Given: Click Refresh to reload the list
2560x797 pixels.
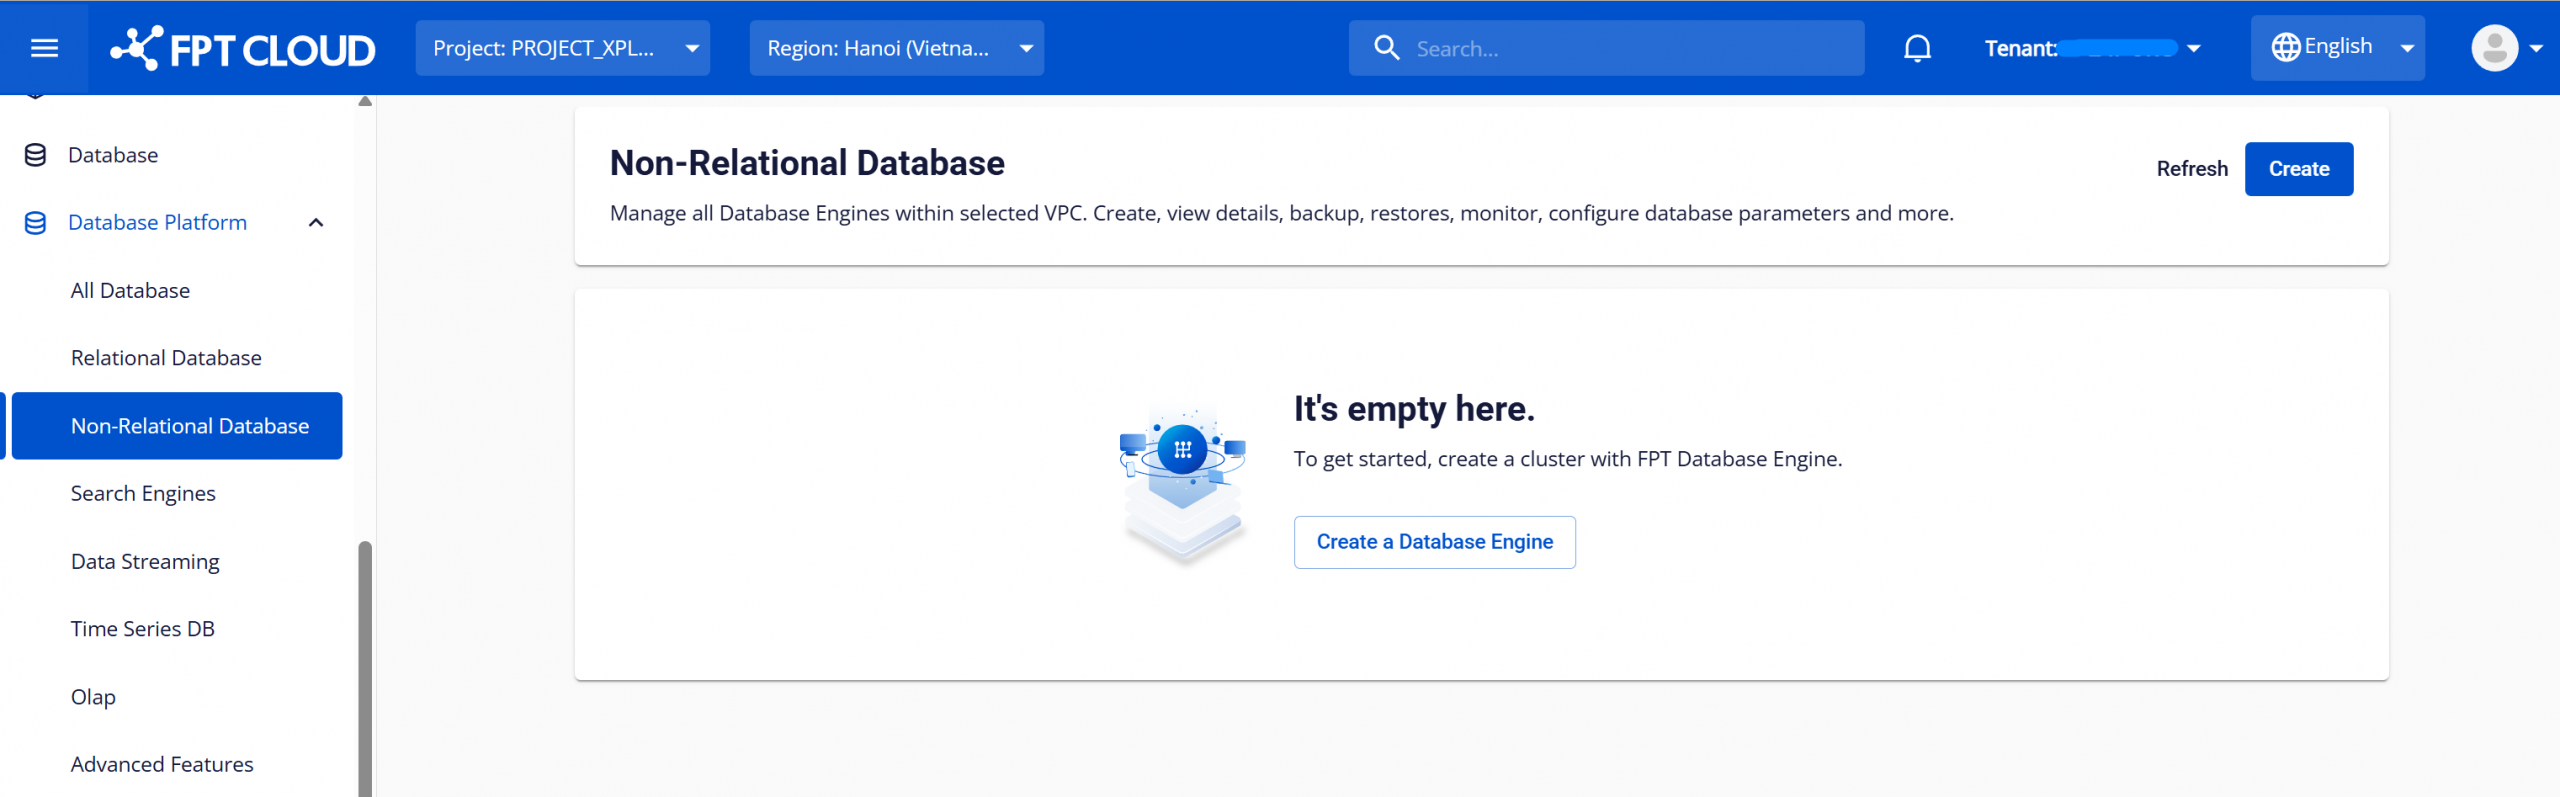Looking at the screenshot, I should (2192, 169).
